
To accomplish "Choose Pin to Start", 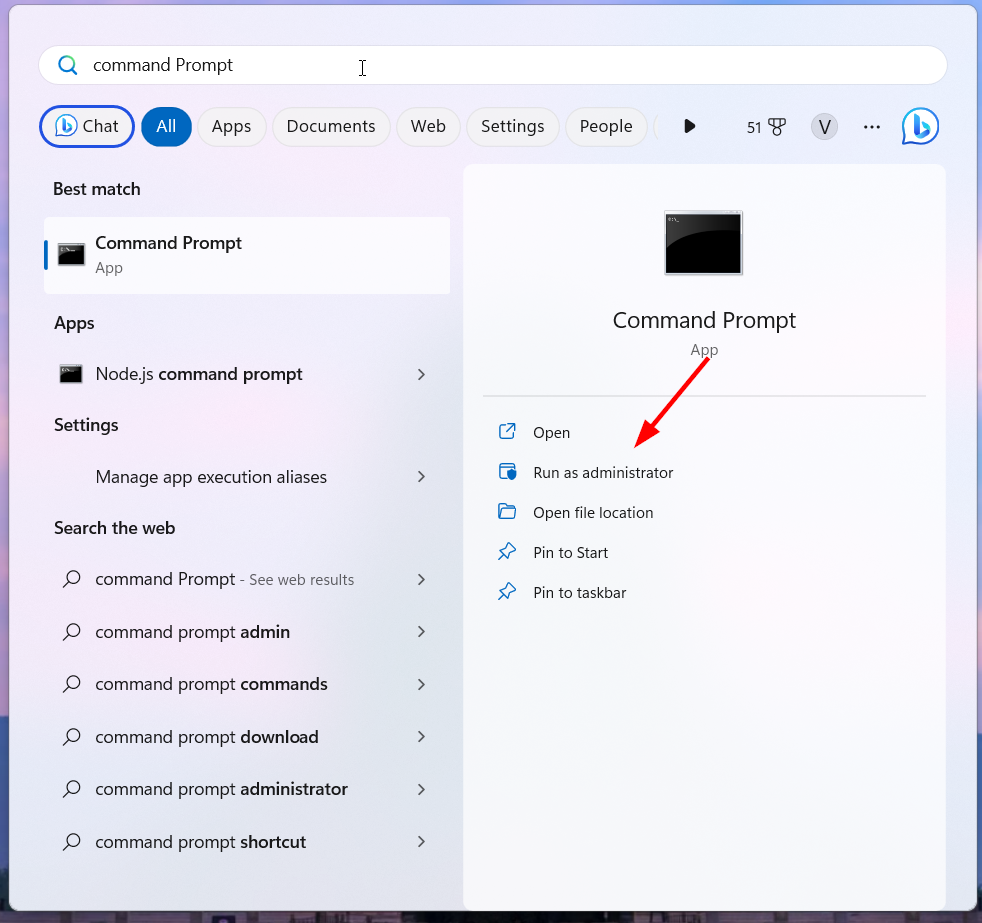I will tap(571, 553).
